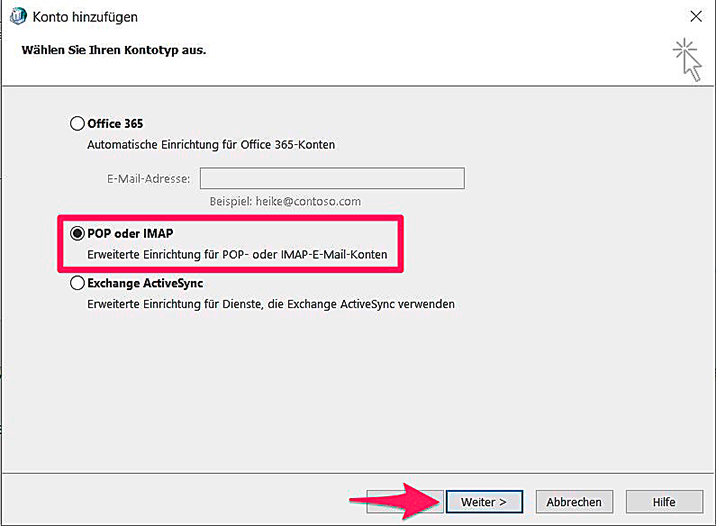The image size is (716, 526).
Task: Click the 'Automatische Einrichtung für Office 365-Konten' text
Action: coord(211,145)
